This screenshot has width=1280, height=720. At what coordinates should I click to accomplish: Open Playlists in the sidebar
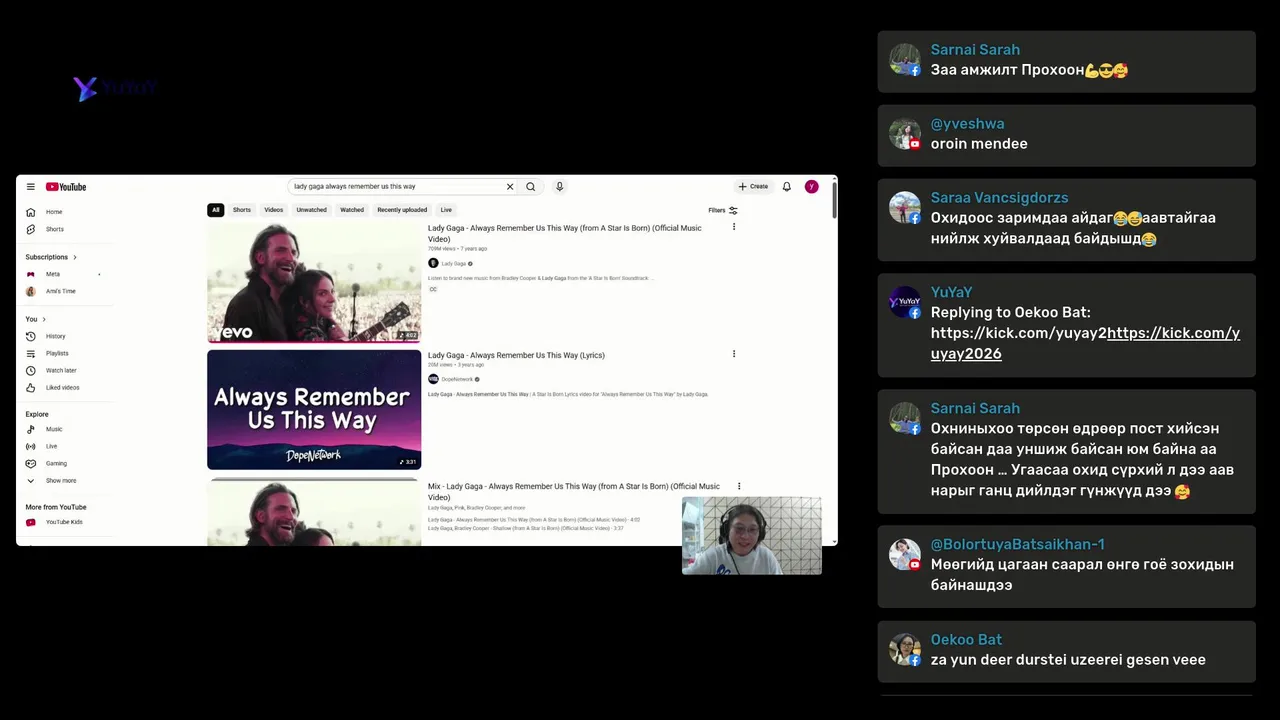click(56, 353)
